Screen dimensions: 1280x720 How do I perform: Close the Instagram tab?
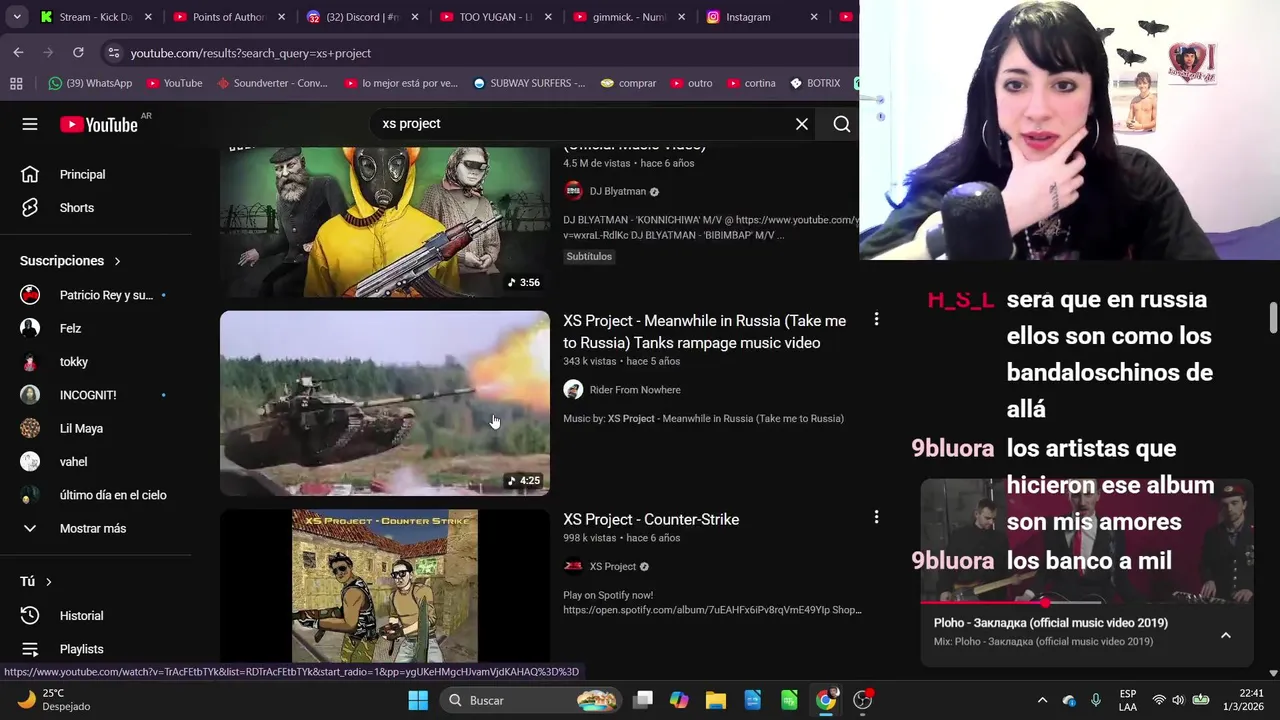[x=814, y=17]
